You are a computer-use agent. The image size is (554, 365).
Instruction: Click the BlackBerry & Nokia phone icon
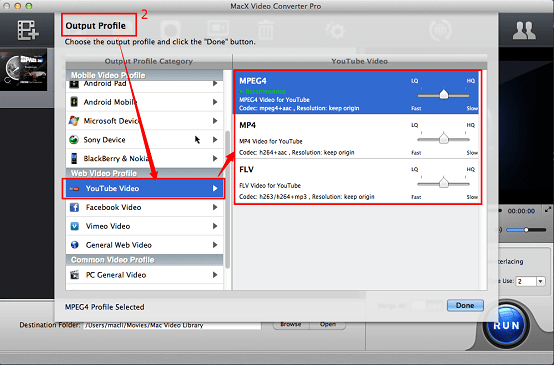point(74,158)
